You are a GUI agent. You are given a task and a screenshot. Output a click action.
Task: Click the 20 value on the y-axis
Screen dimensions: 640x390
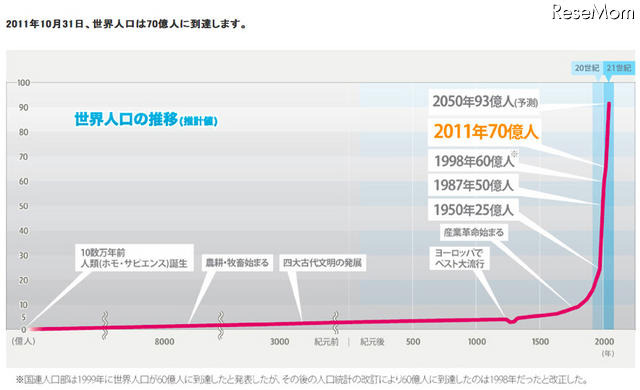pyautogui.click(x=24, y=280)
